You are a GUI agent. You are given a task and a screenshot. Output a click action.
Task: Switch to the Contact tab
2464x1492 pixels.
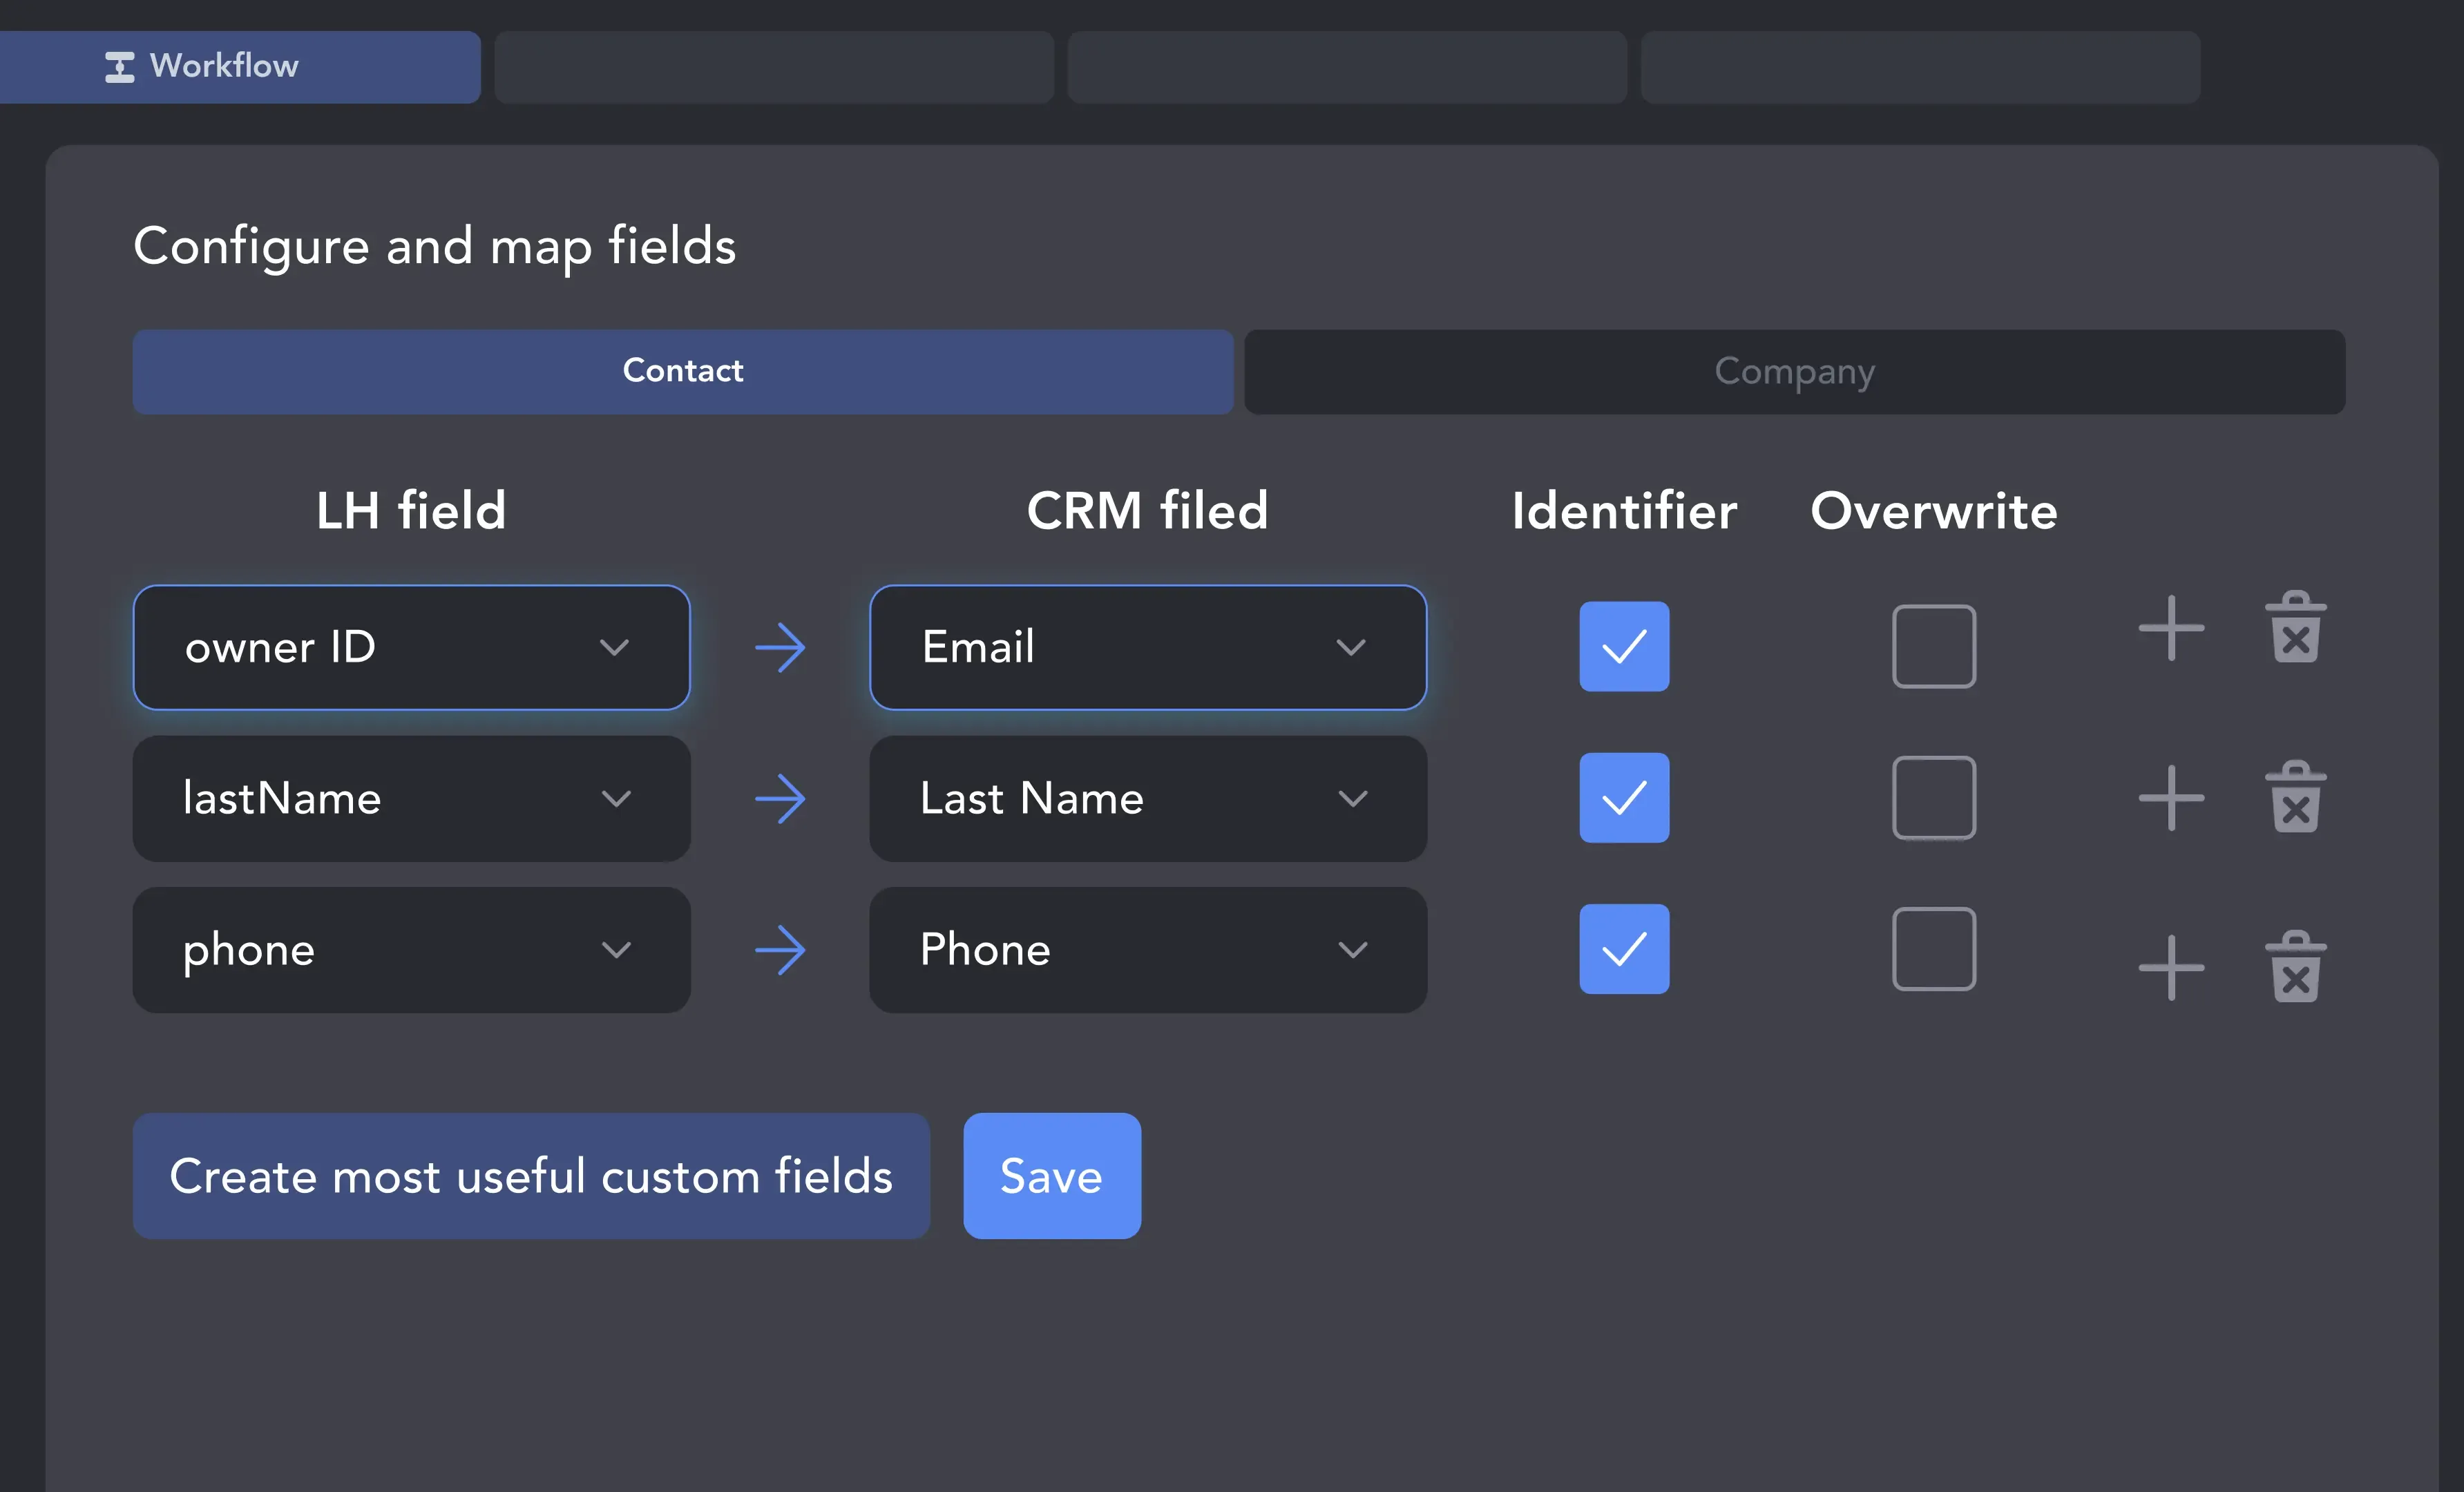tap(683, 371)
